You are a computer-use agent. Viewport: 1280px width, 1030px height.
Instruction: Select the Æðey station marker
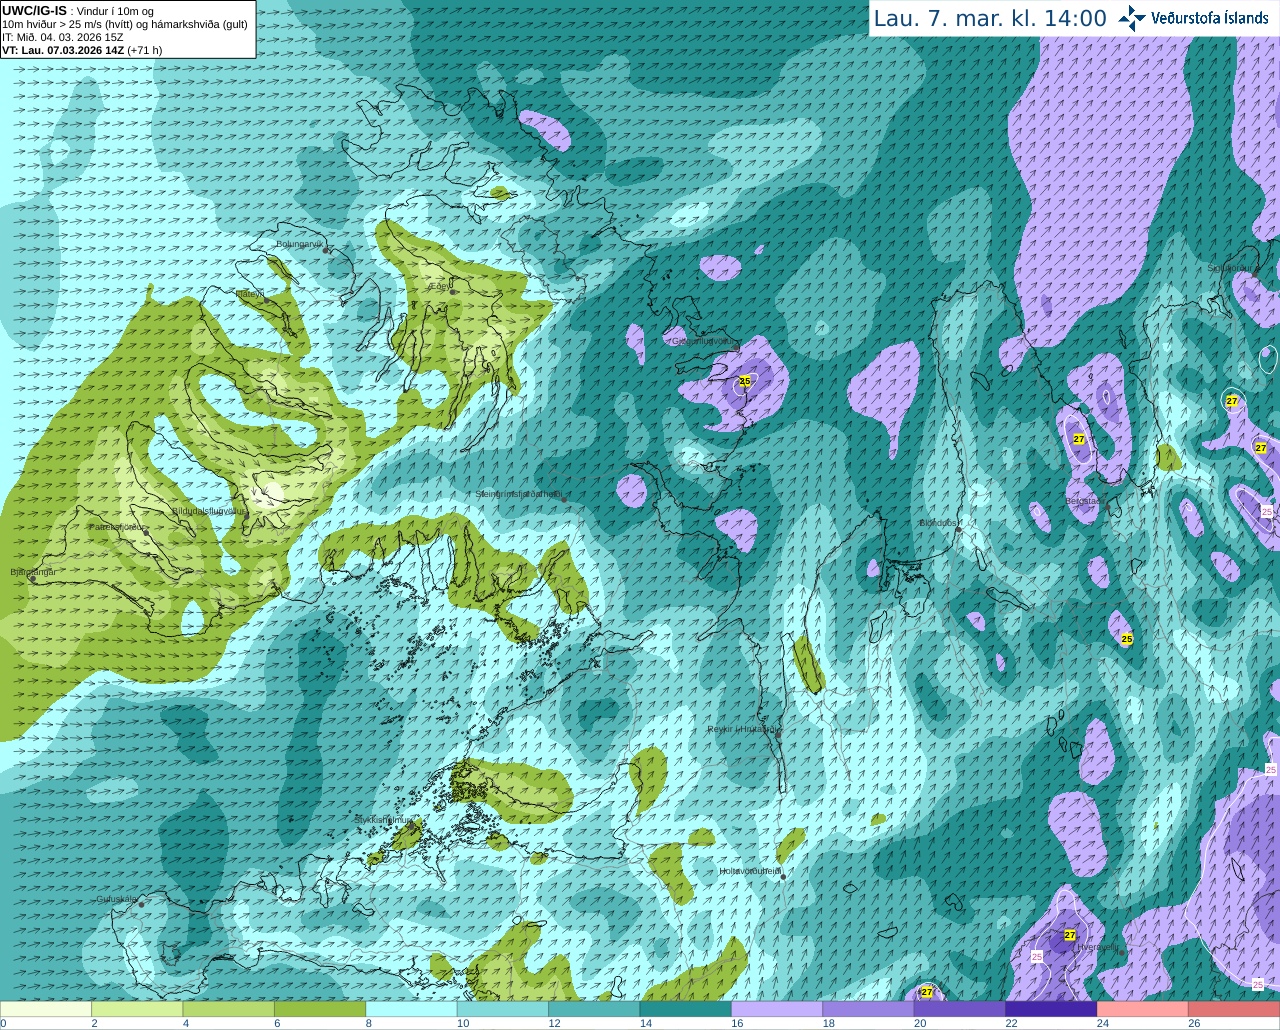tap(453, 292)
